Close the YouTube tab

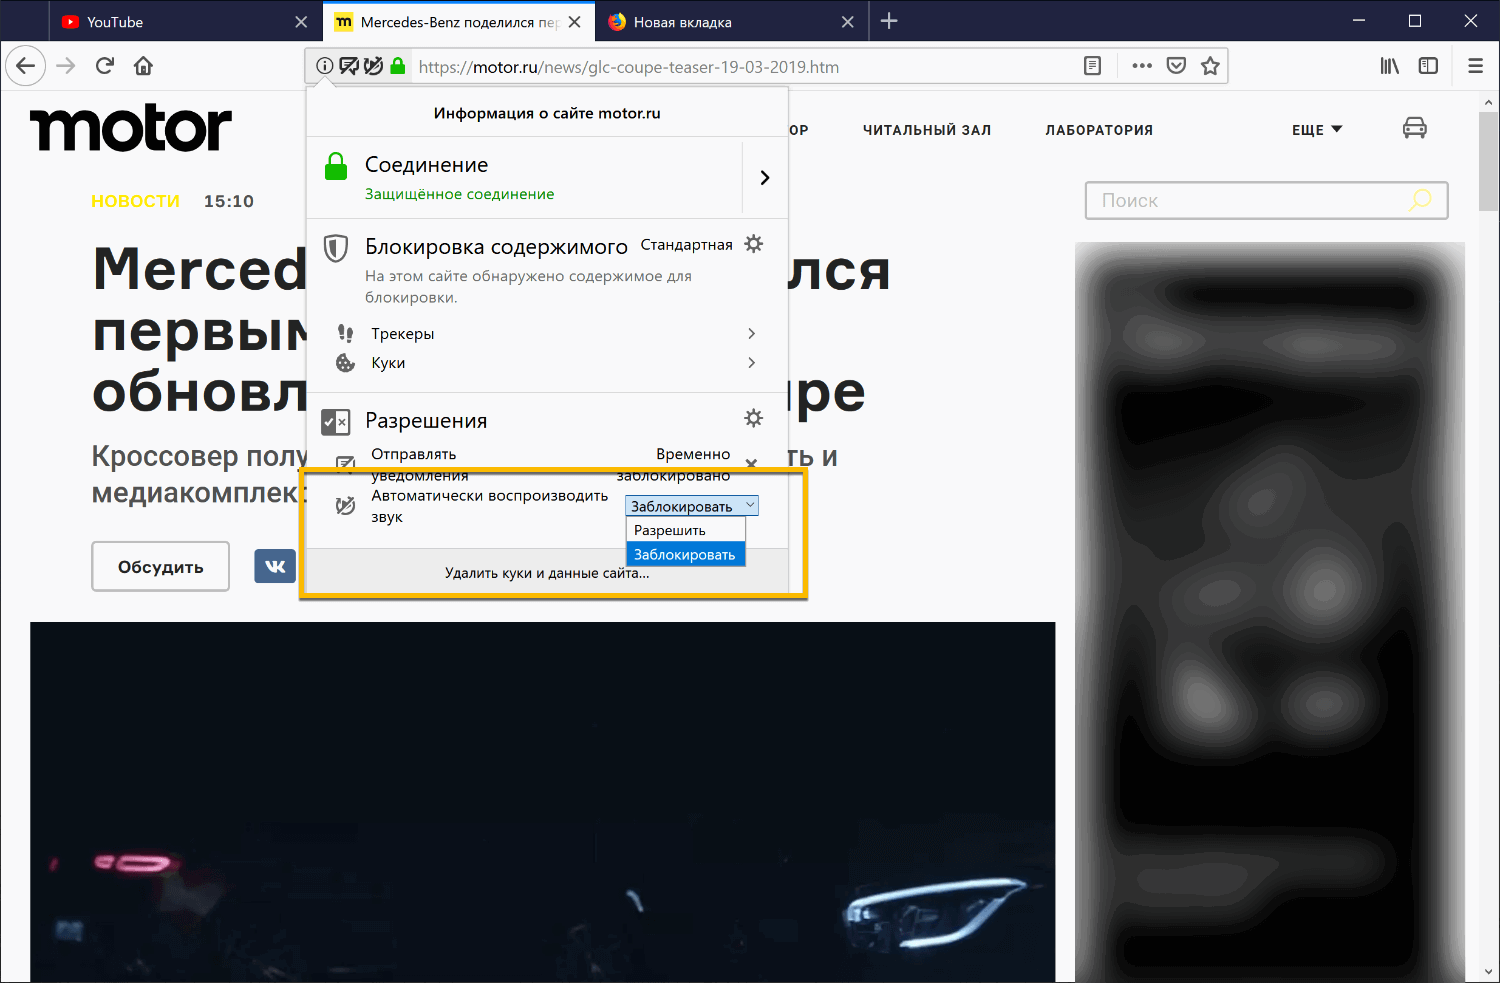[301, 22]
